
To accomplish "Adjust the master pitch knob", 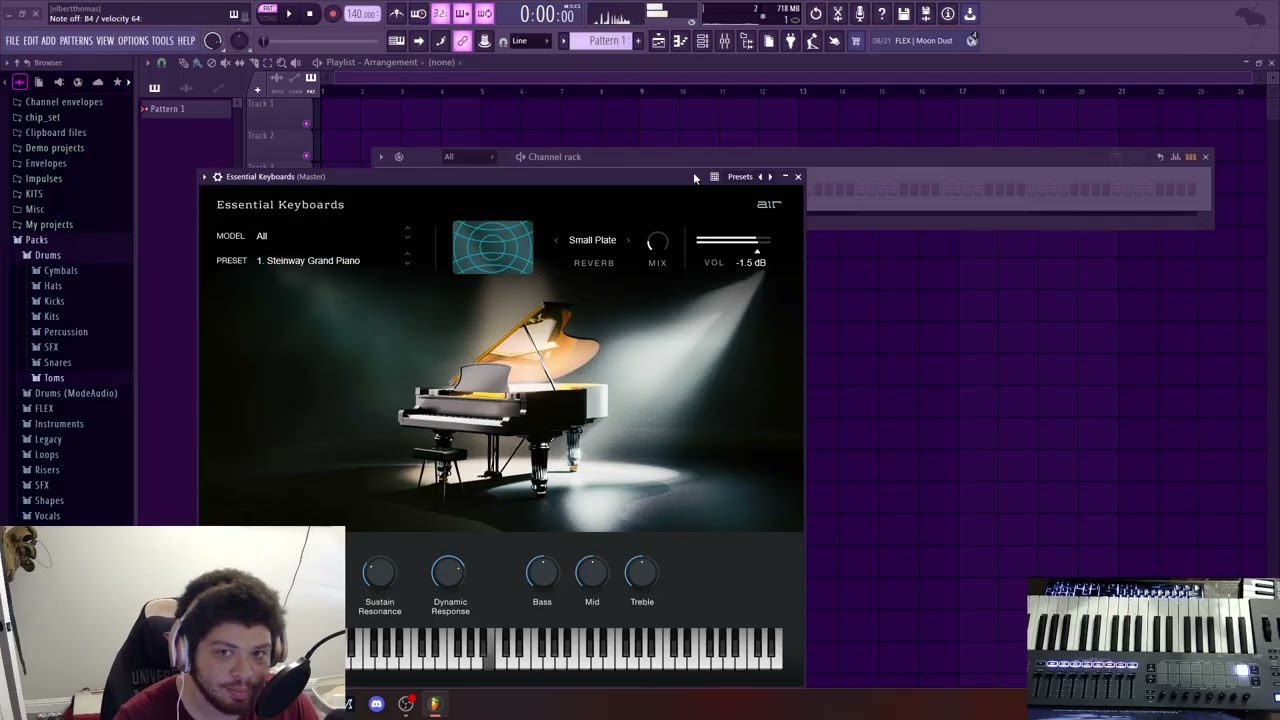I will (x=239, y=41).
